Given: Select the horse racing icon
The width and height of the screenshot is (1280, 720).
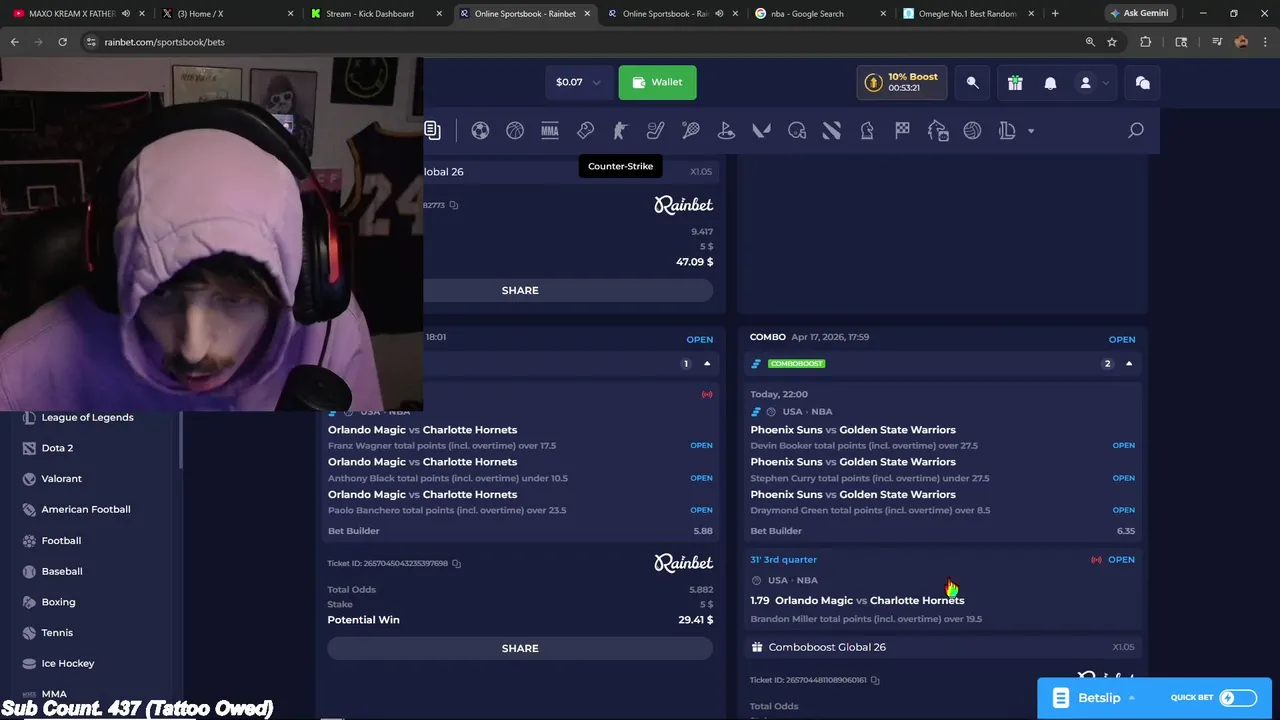Looking at the screenshot, I should click(x=937, y=130).
